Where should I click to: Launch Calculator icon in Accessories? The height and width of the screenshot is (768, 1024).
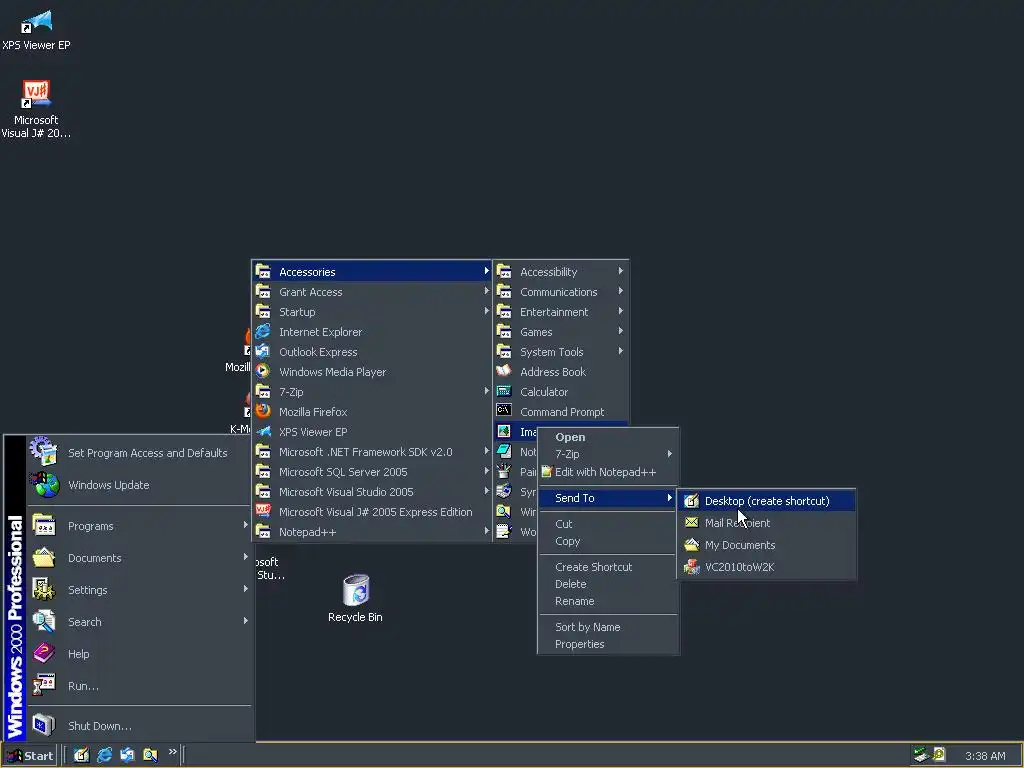504,391
